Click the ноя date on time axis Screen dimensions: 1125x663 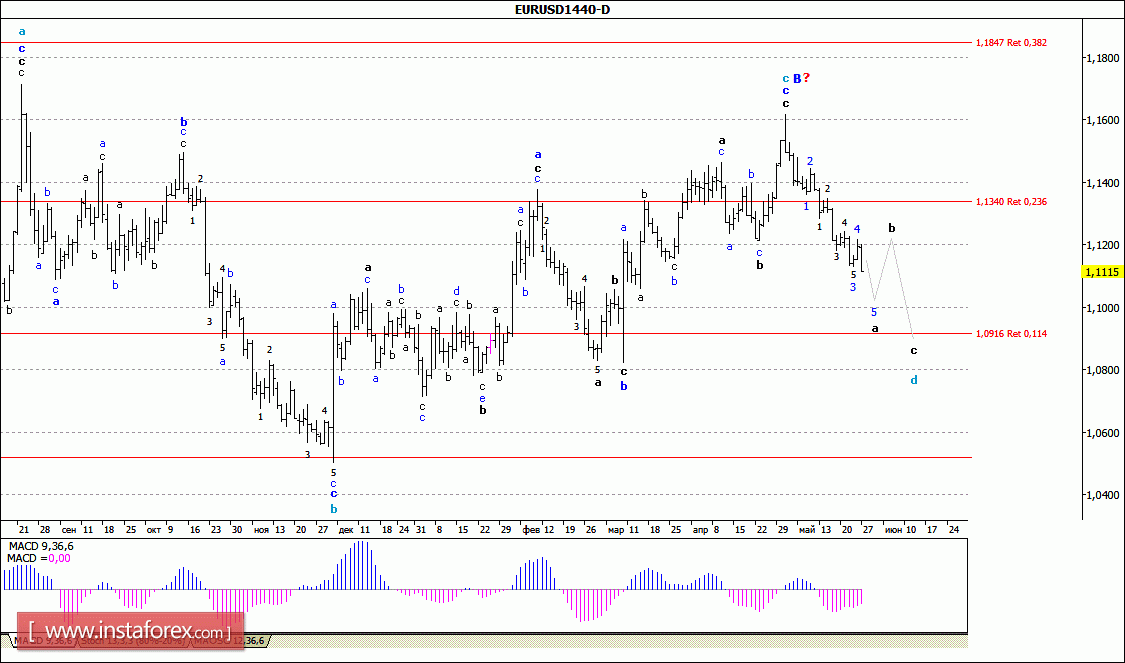click(261, 530)
